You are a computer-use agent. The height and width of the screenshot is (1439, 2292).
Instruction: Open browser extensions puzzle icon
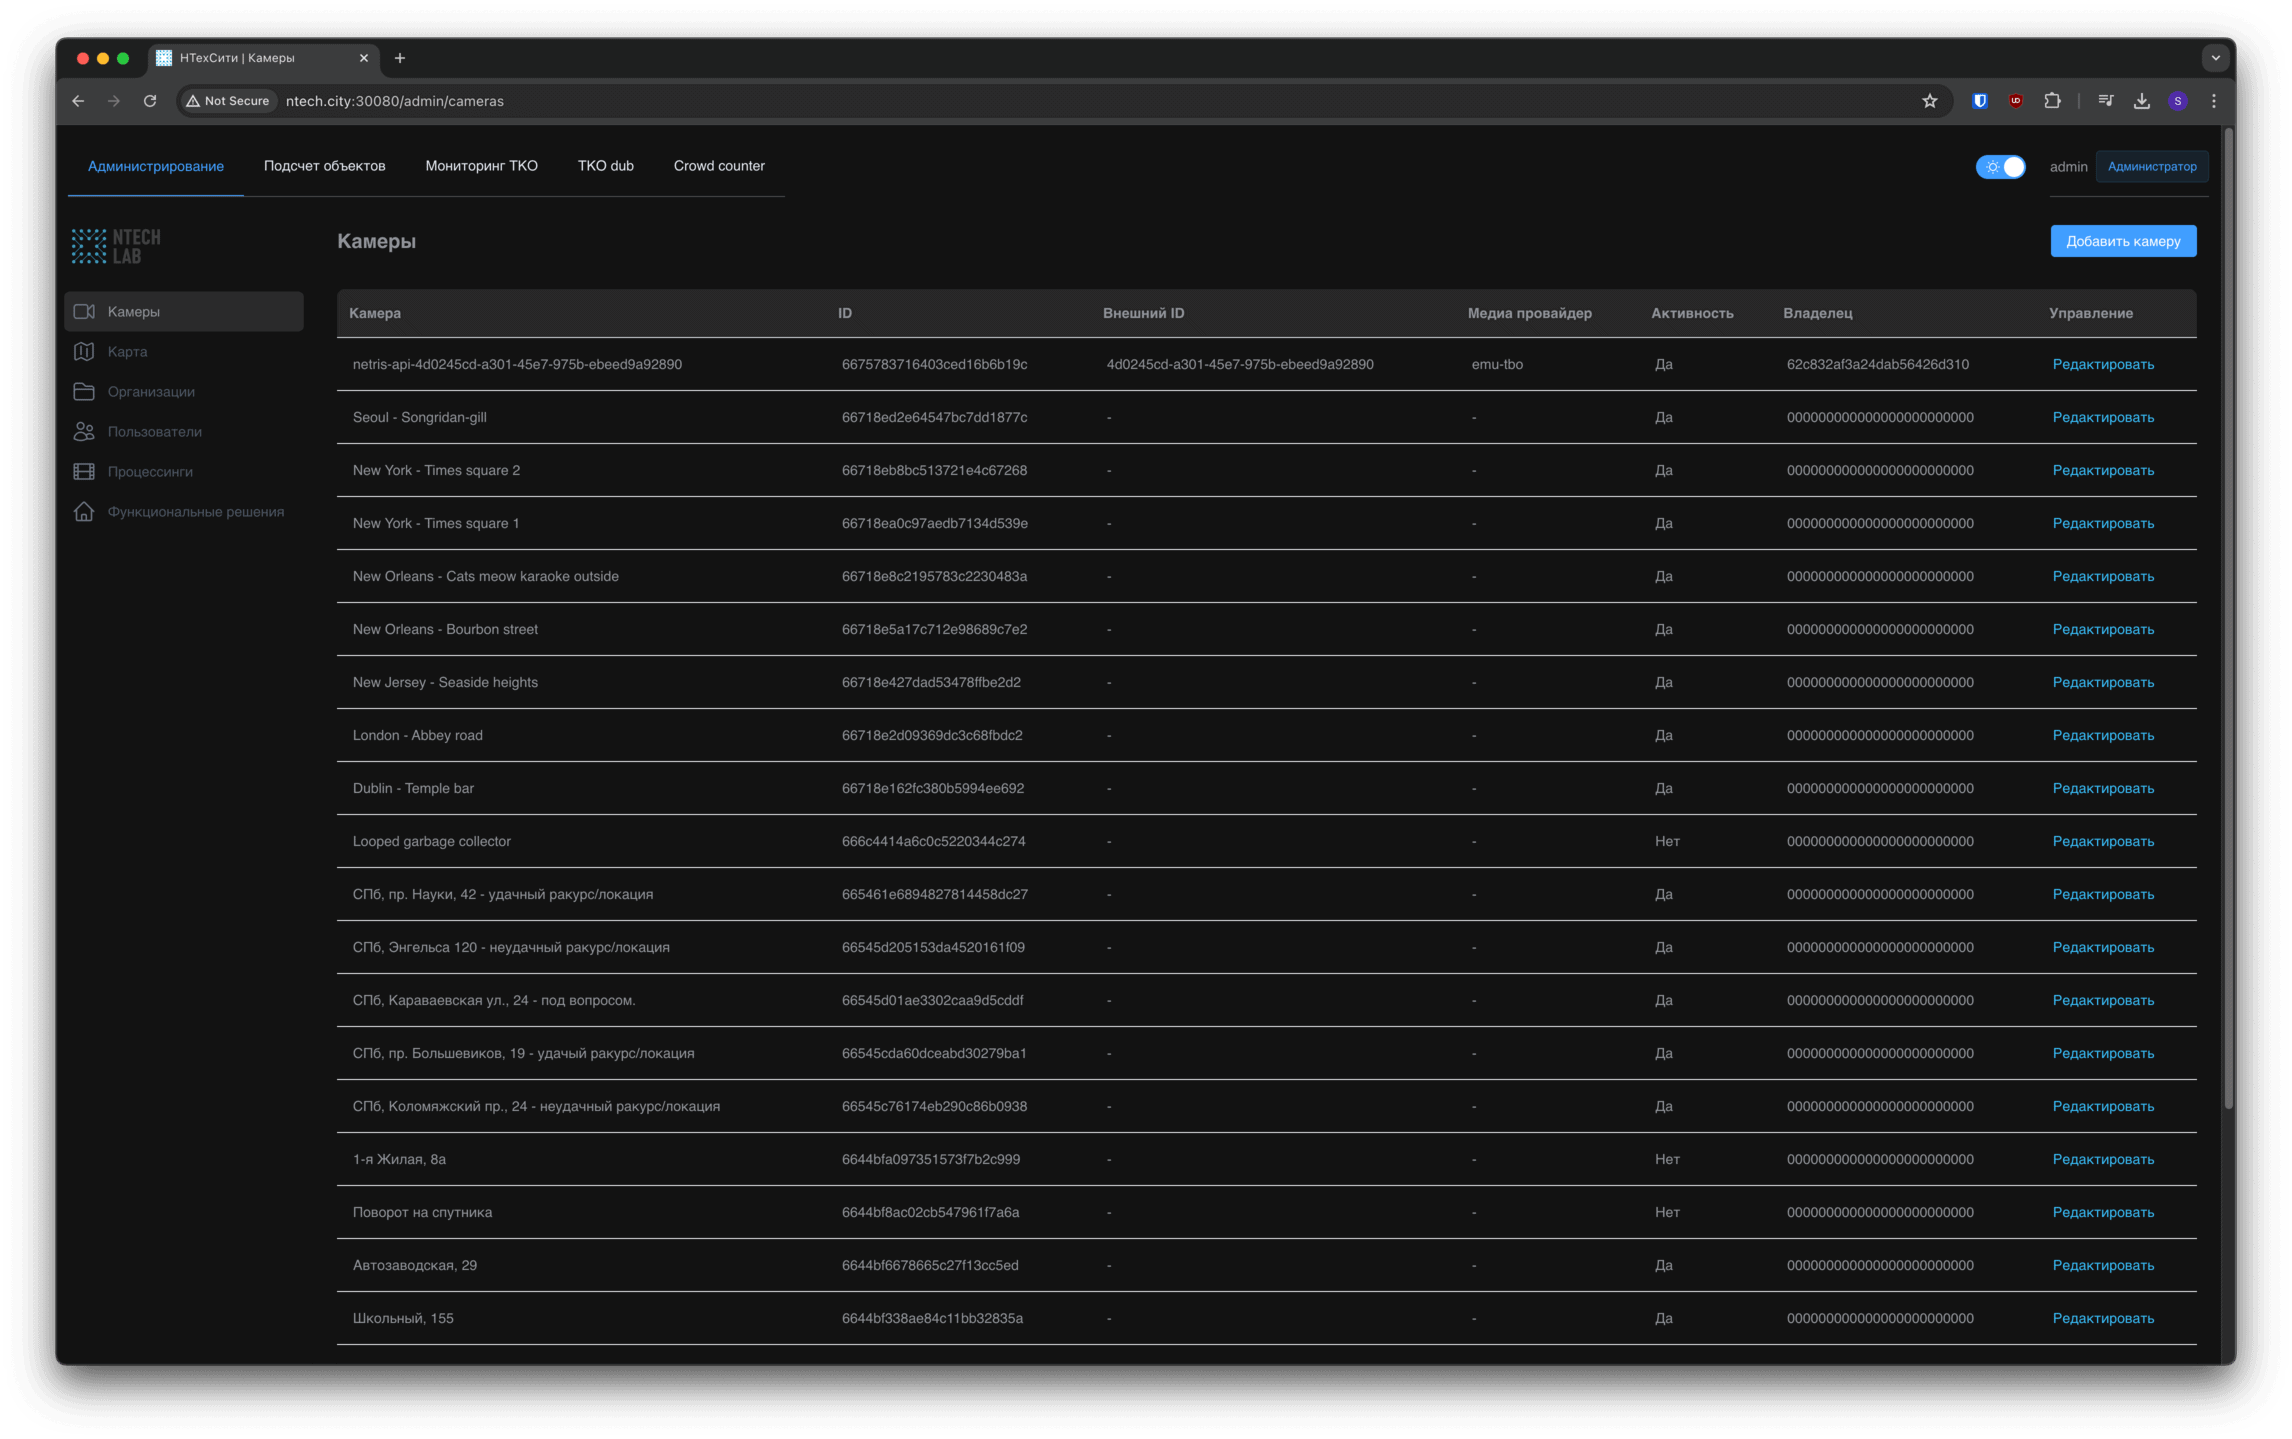pos(2052,101)
